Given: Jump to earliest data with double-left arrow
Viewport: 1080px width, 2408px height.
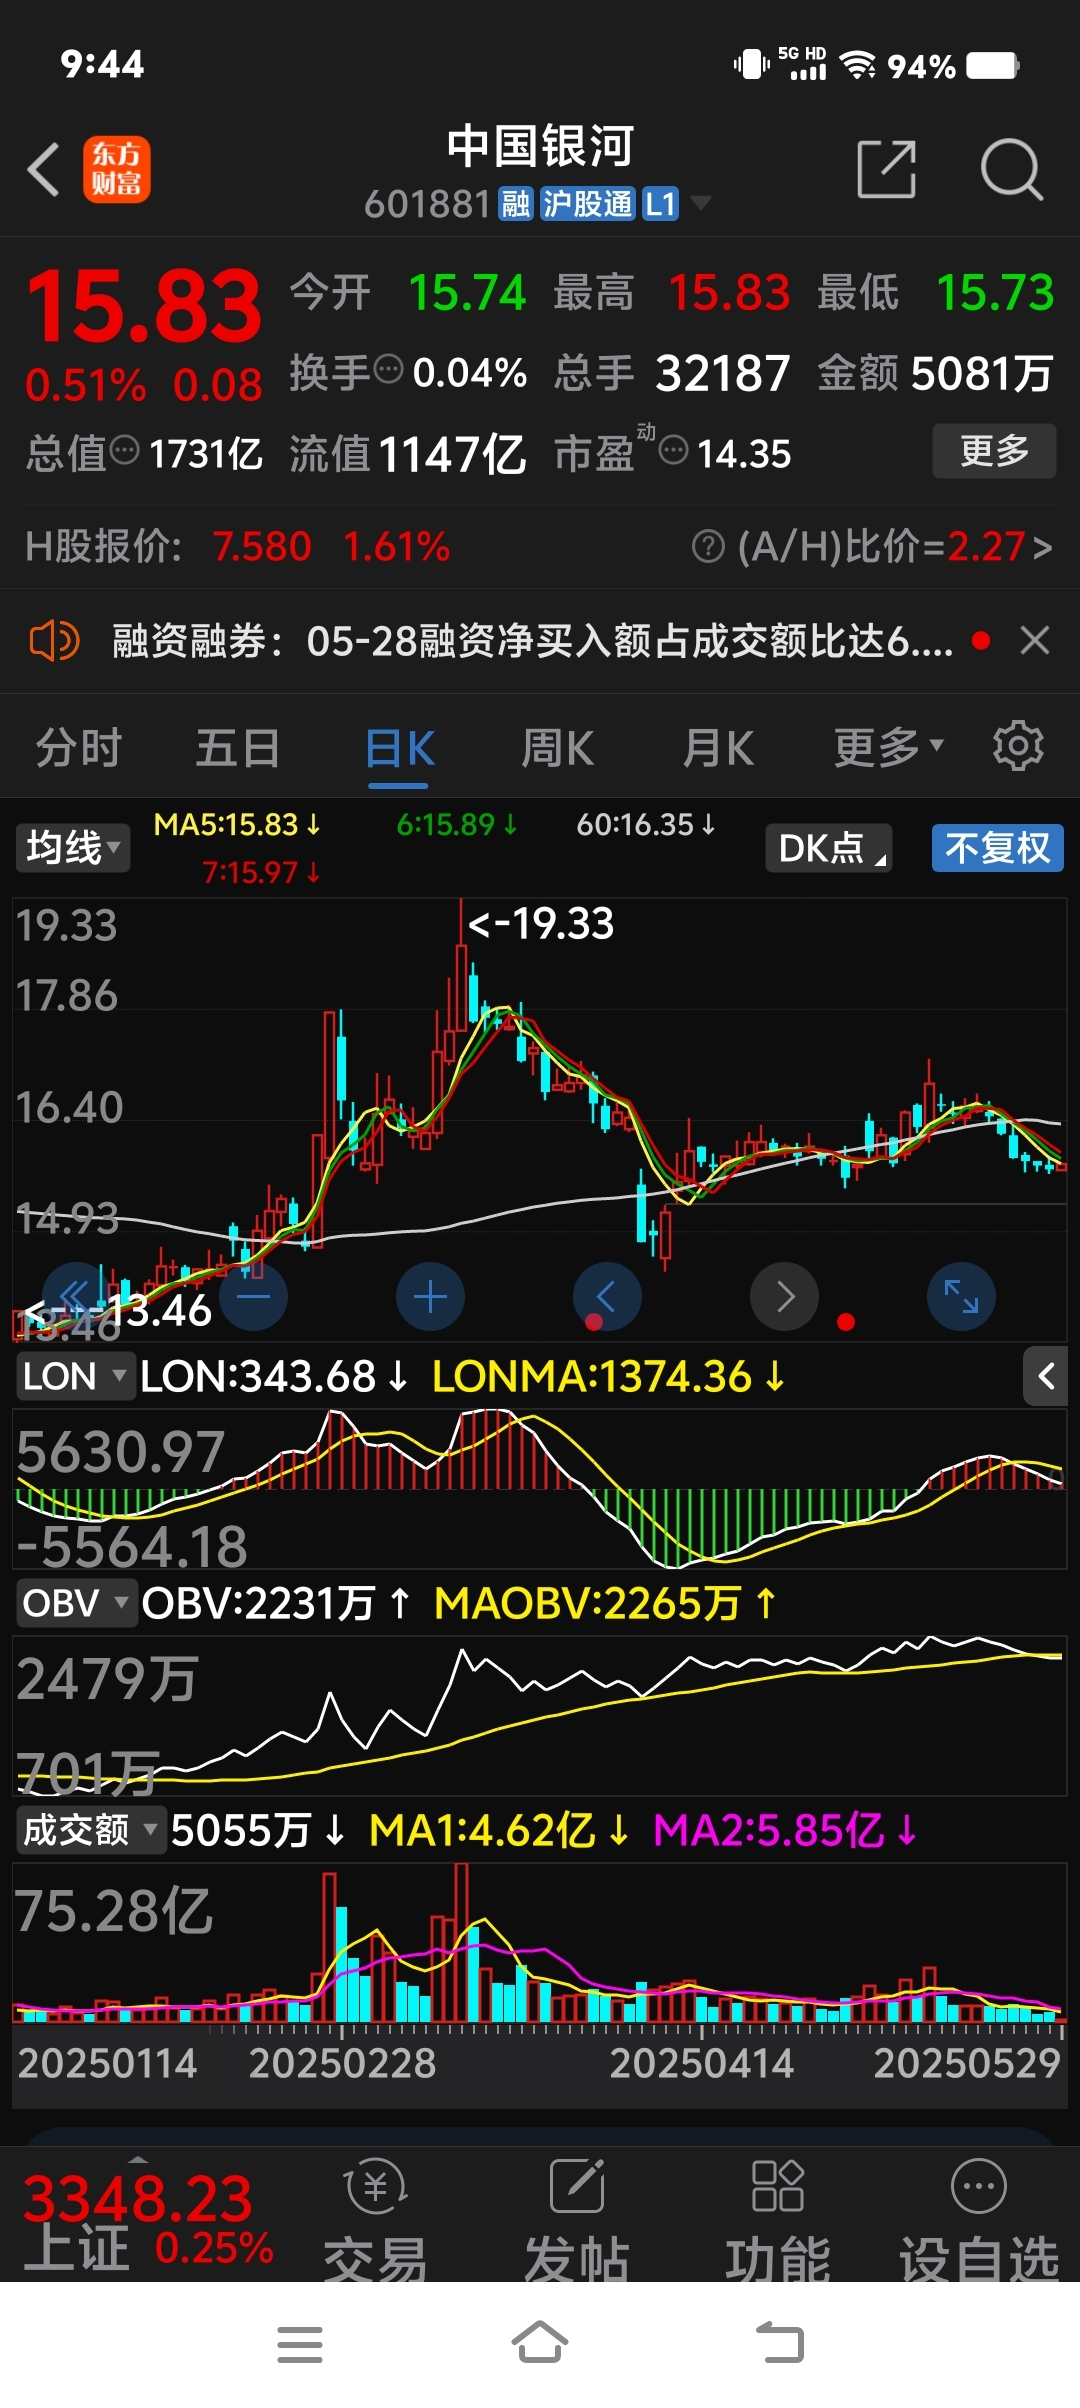Looking at the screenshot, I should [x=76, y=1297].
